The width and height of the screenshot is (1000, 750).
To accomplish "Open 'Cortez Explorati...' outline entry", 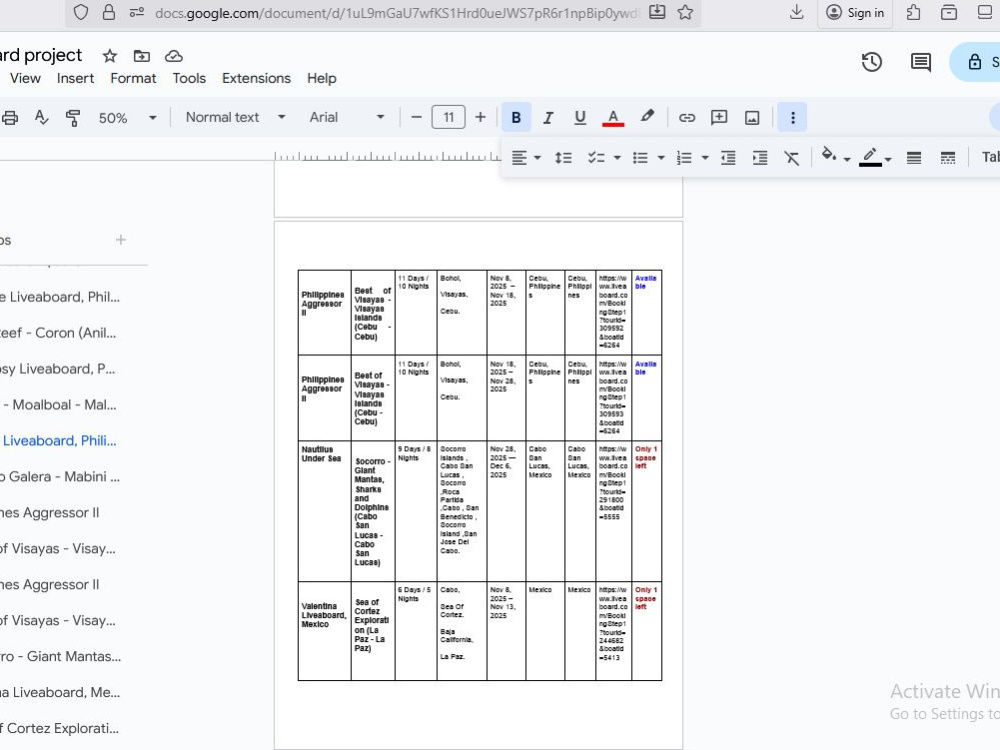I will pos(59,728).
